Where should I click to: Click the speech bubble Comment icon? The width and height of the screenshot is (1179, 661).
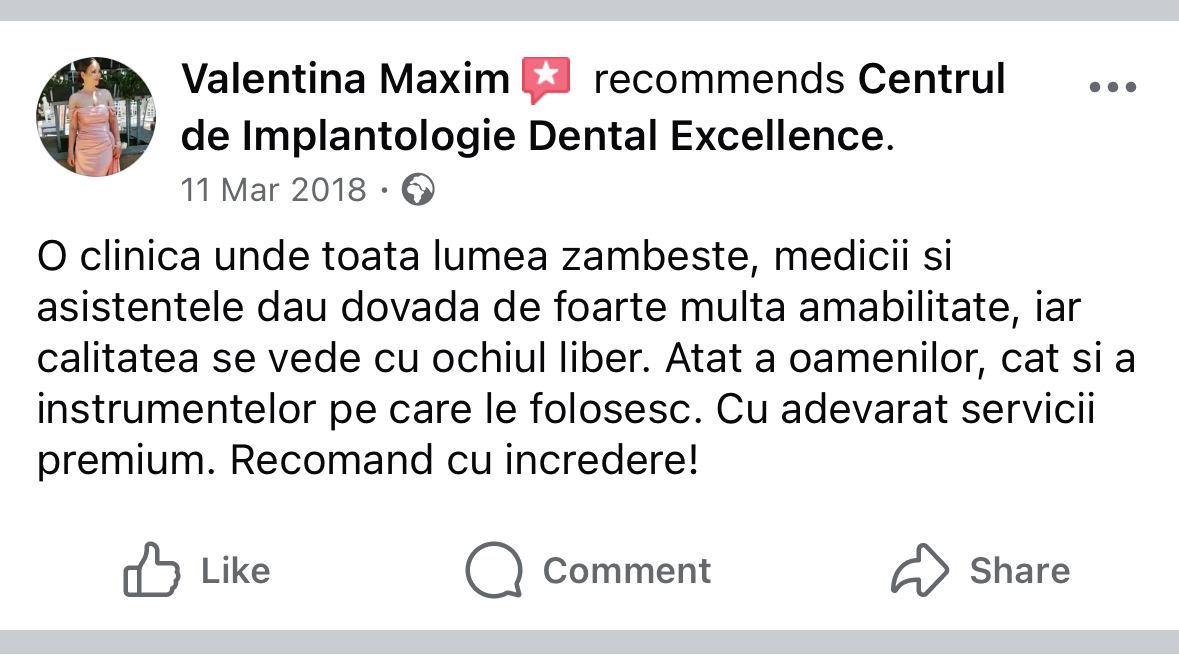point(494,569)
